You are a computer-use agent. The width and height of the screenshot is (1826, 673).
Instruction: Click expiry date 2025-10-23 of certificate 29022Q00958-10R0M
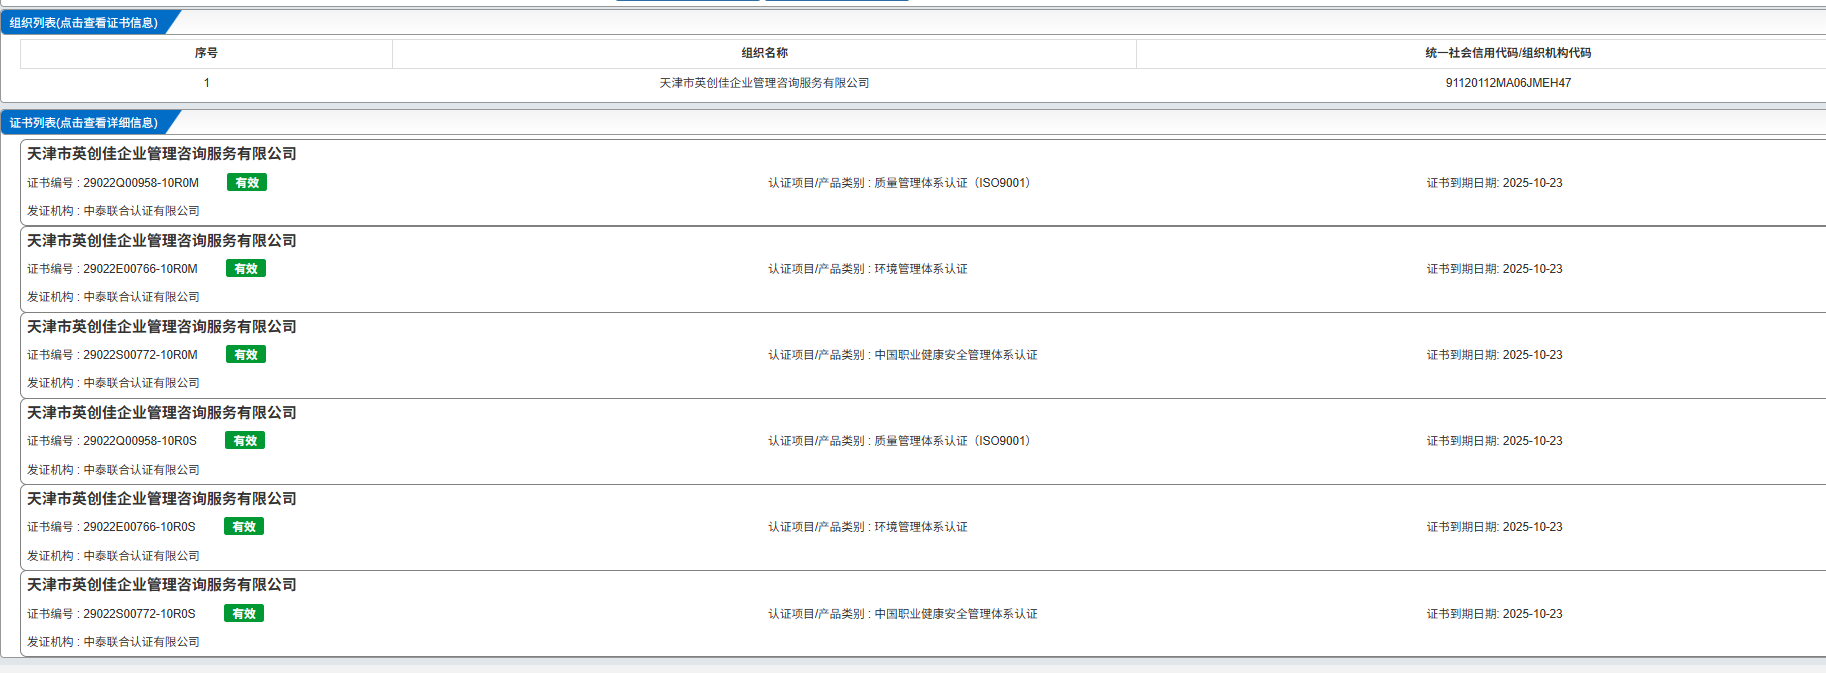pos(1532,183)
